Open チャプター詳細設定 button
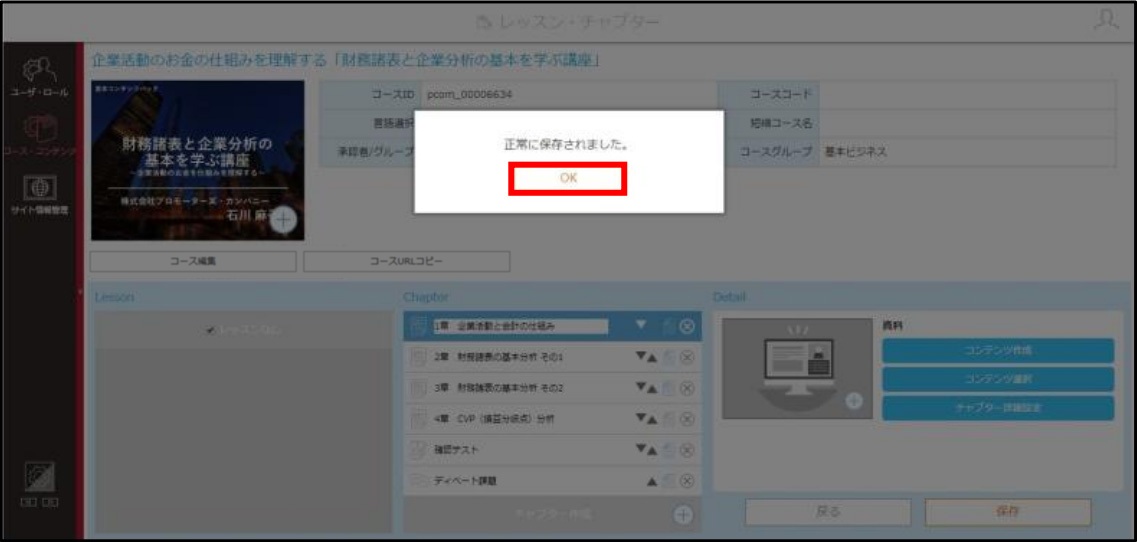The image size is (1137, 542). pyautogui.click(x=998, y=408)
